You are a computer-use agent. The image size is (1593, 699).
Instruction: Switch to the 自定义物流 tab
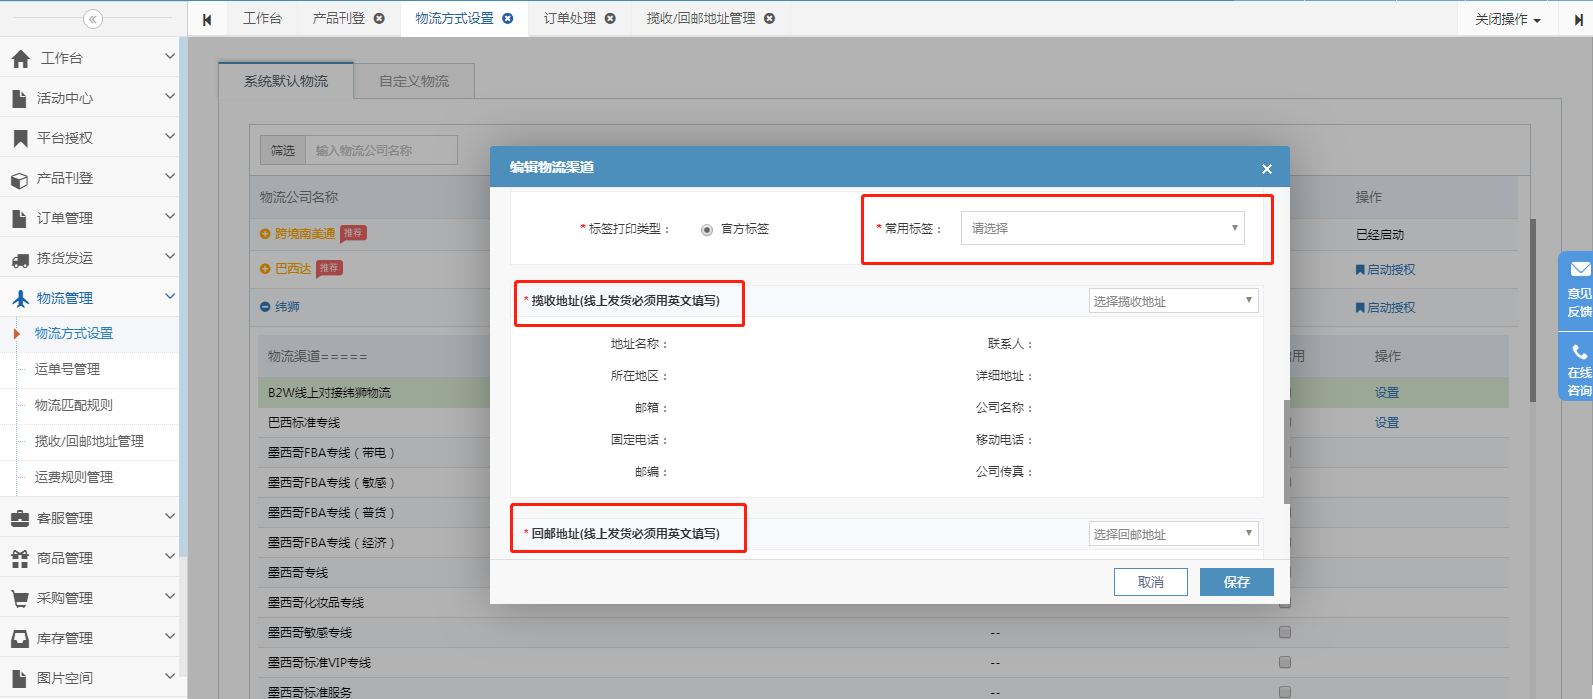click(414, 81)
